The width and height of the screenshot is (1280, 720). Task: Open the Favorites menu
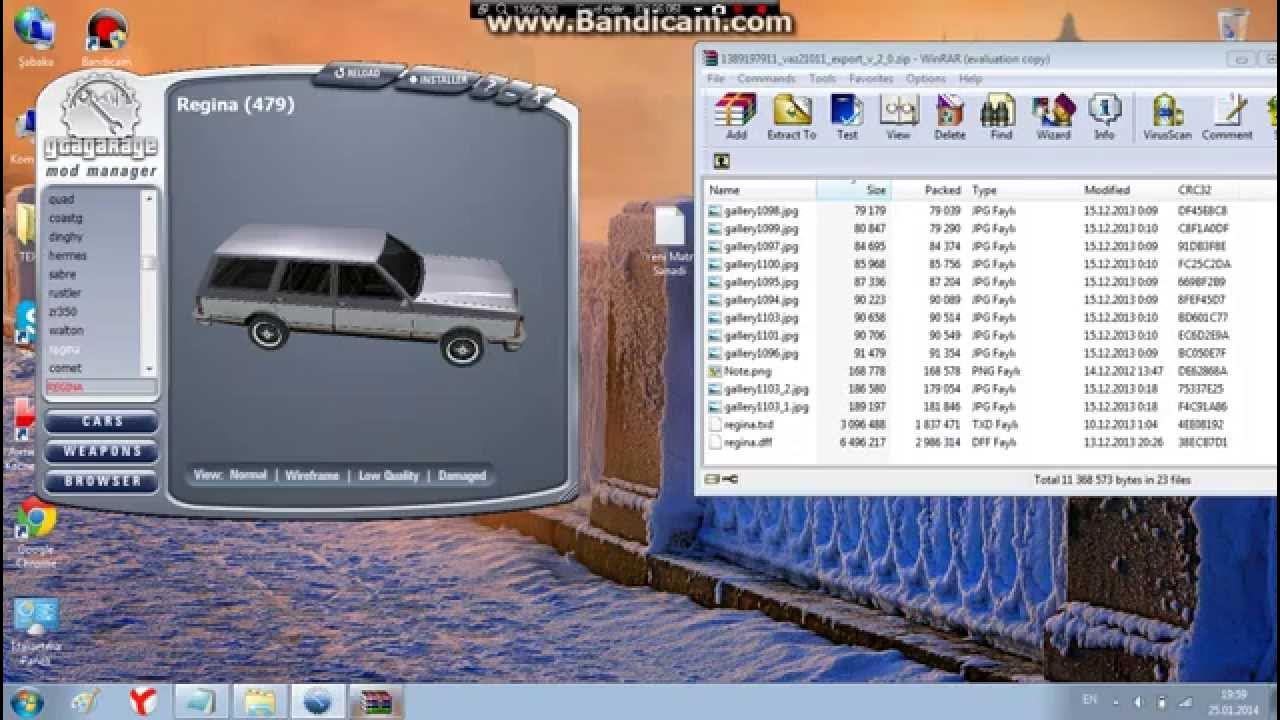pos(871,79)
